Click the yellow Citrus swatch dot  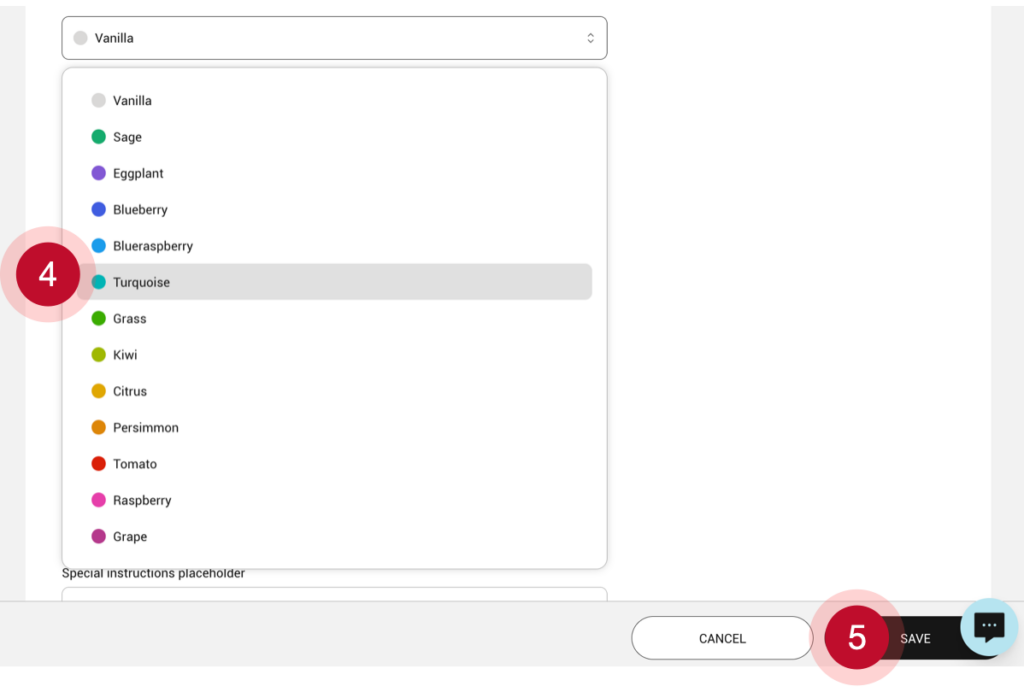pyautogui.click(x=99, y=391)
